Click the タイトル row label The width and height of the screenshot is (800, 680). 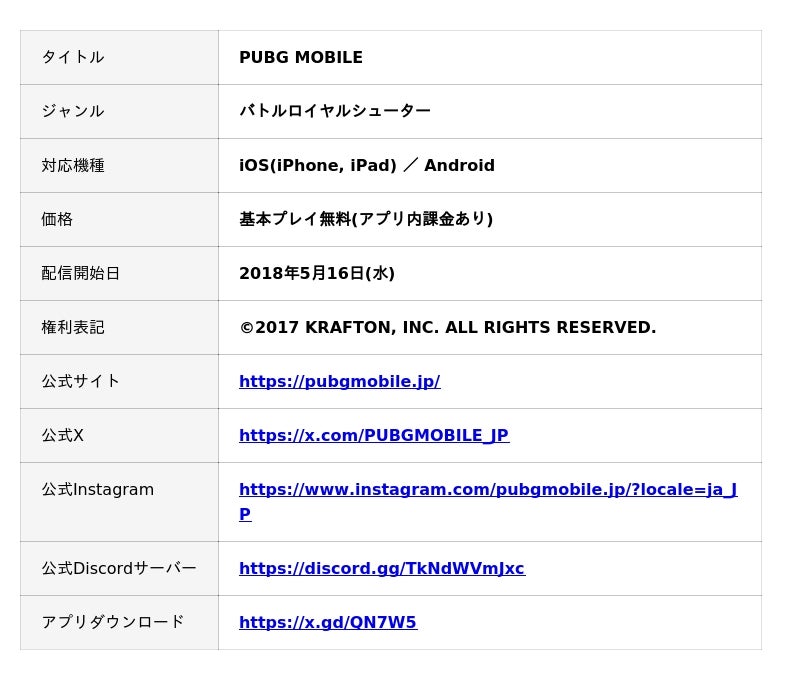pyautogui.click(x=72, y=58)
